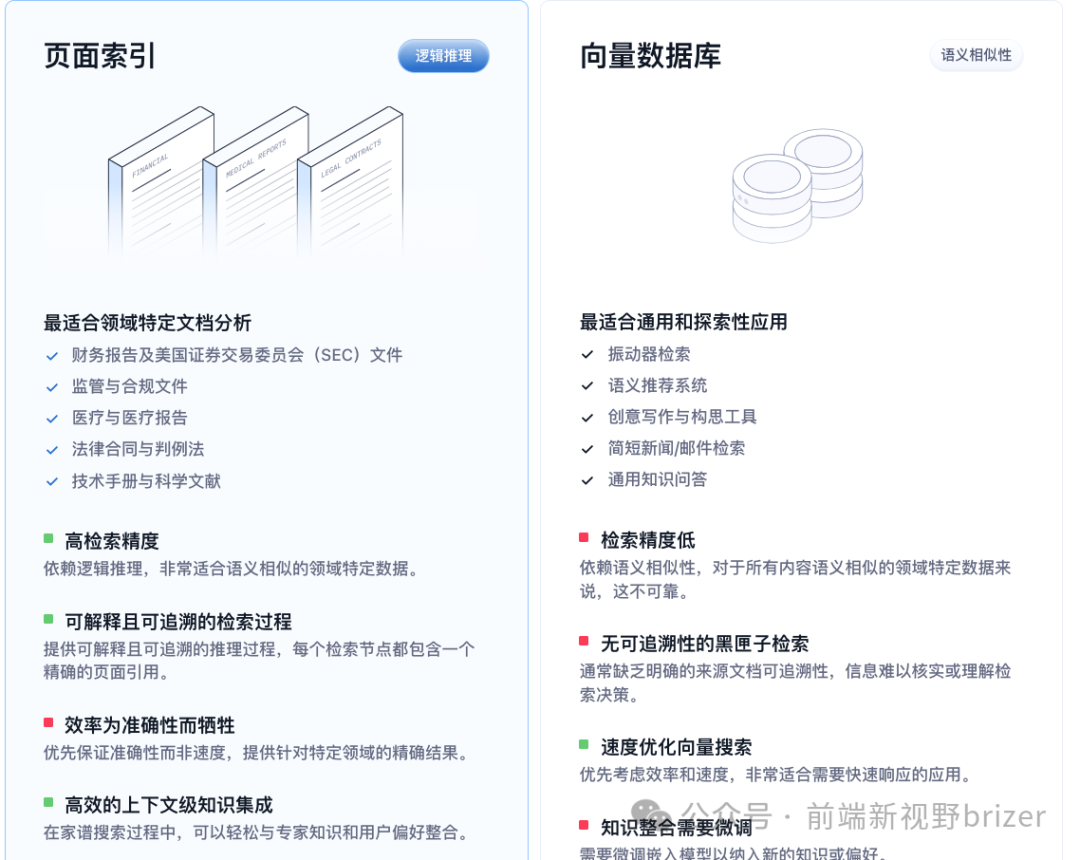
Task: Click the blue pill-shaped 逻辑推理 gradient swatch
Action: pos(443,56)
